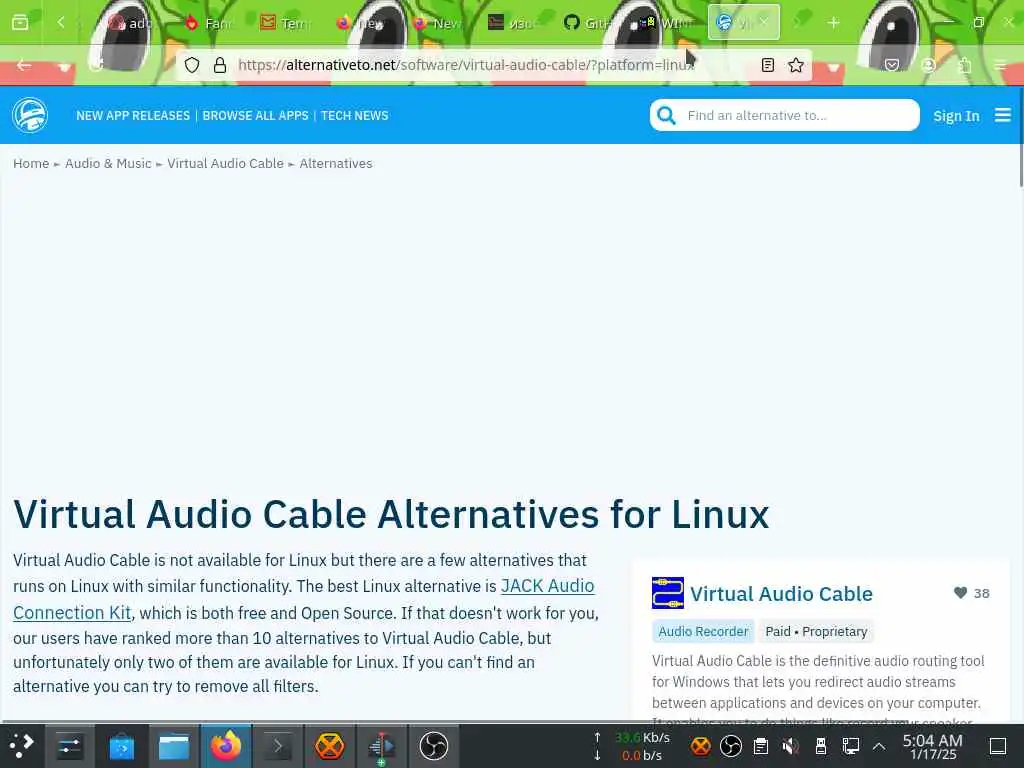1024x768 pixels.
Task: Open Alternatives breadcrumb link
Action: click(x=336, y=163)
